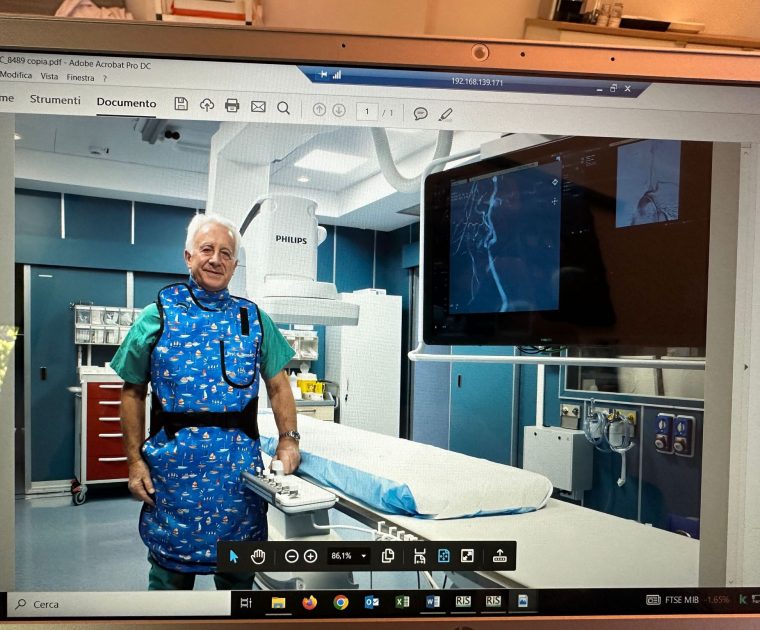760x630 pixels.
Task: Select the highlighter pen tool
Action: 446,114
